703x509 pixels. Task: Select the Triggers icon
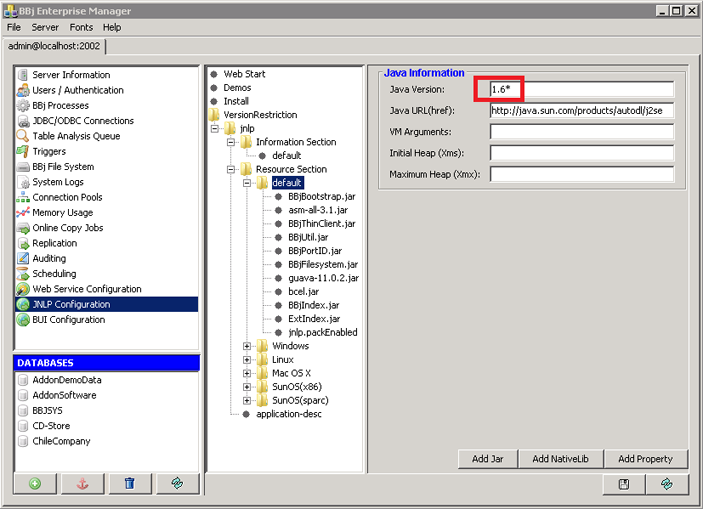23,151
